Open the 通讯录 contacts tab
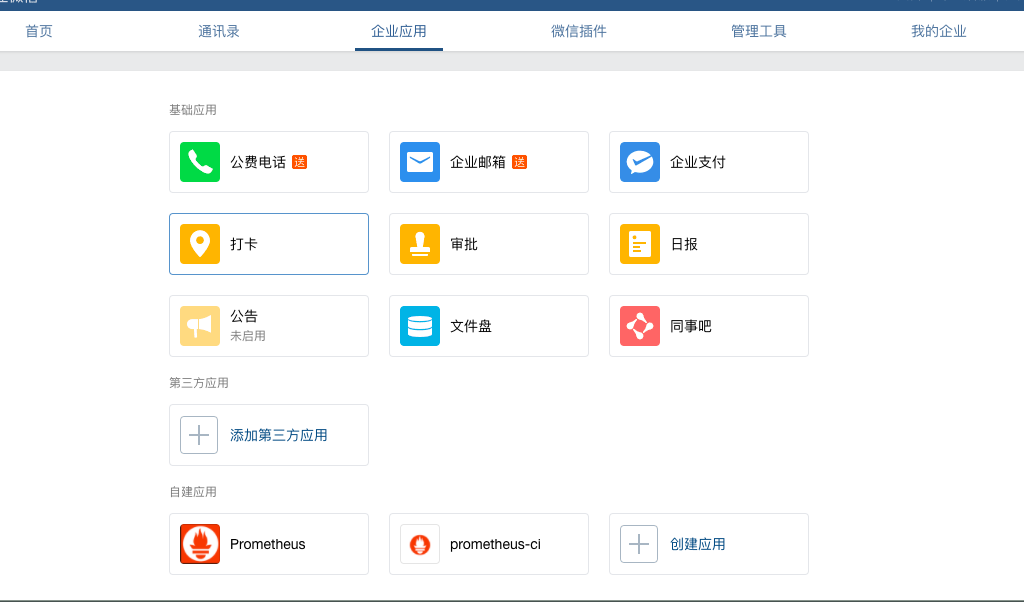The height and width of the screenshot is (602, 1024). (218, 31)
